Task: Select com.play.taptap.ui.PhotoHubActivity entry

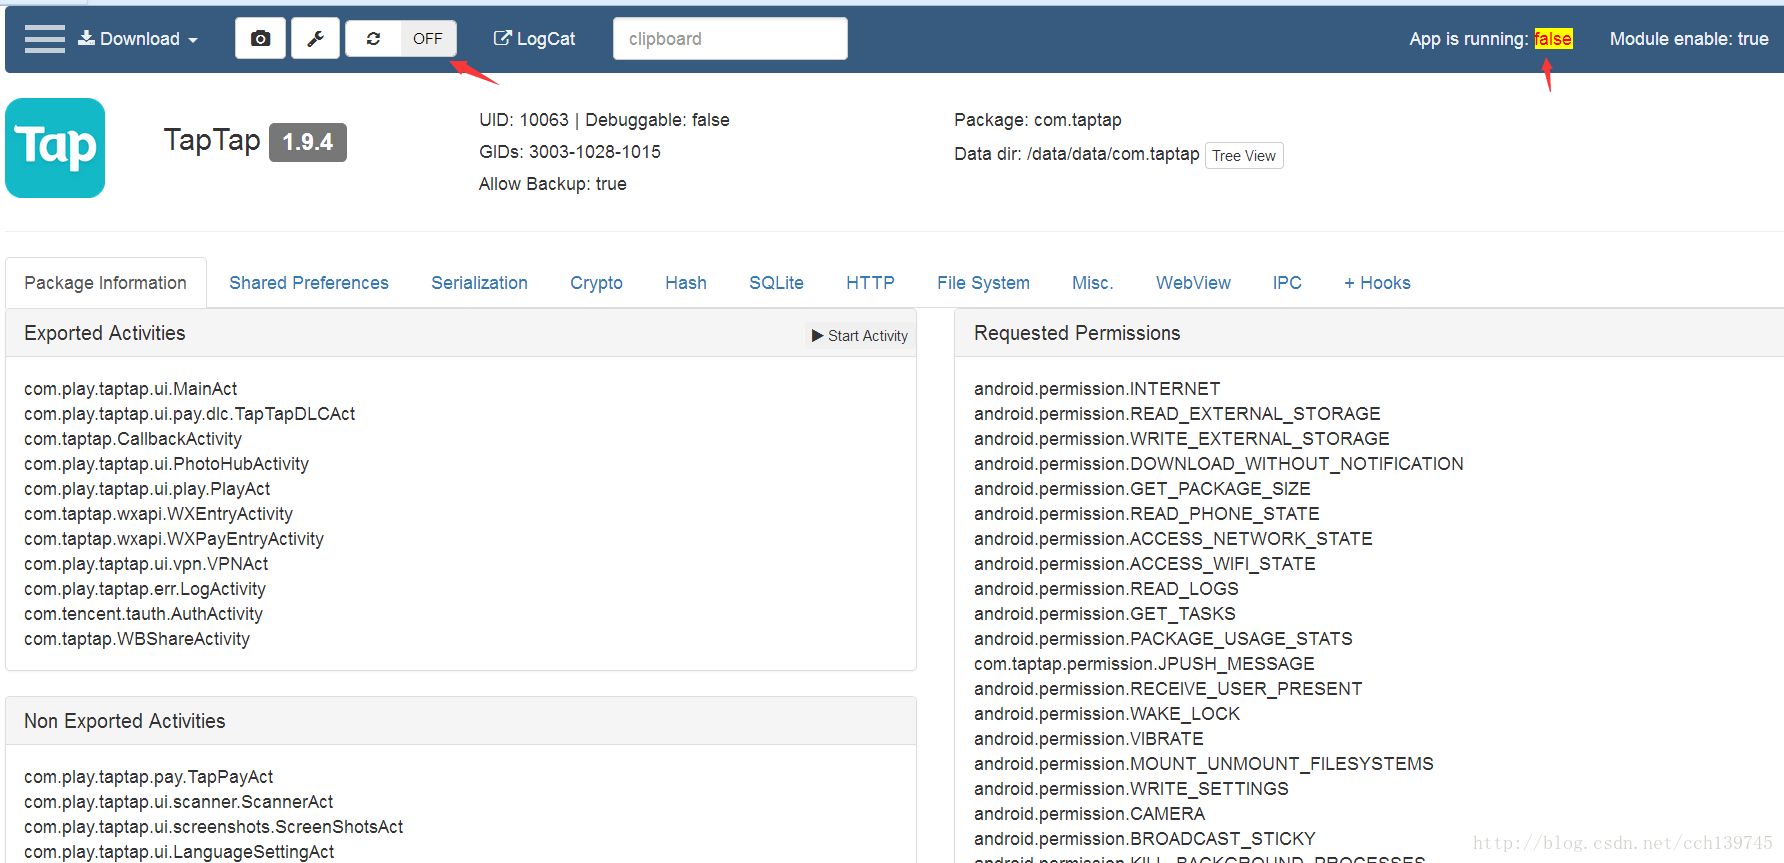Action: [x=166, y=464]
